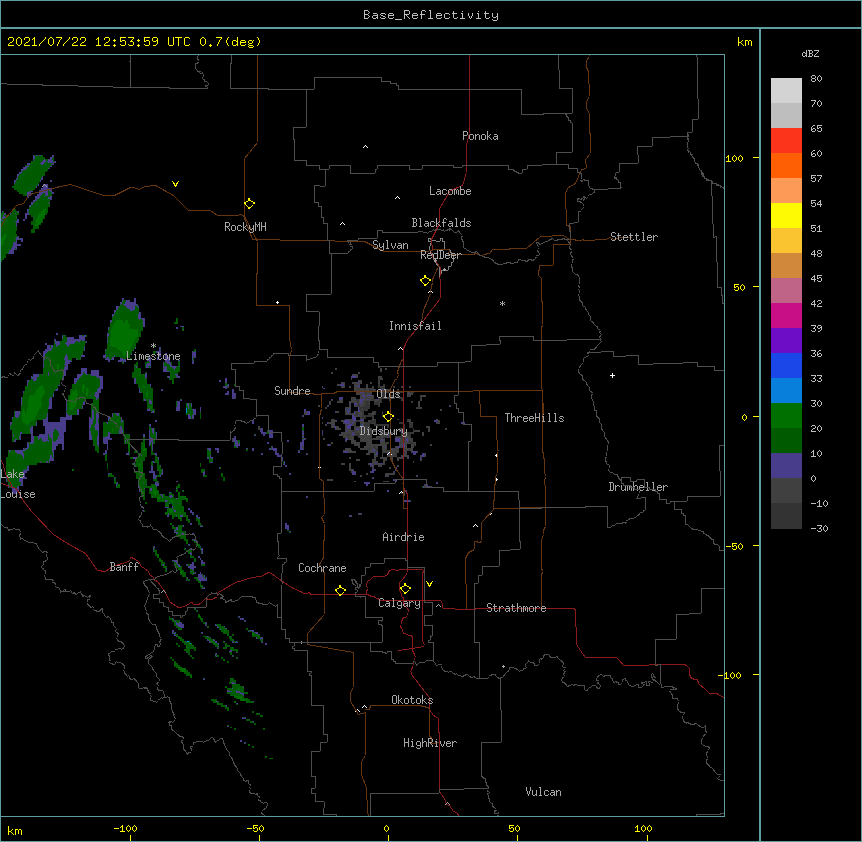
Task: Click the Lake Louise label
Action: [17, 484]
